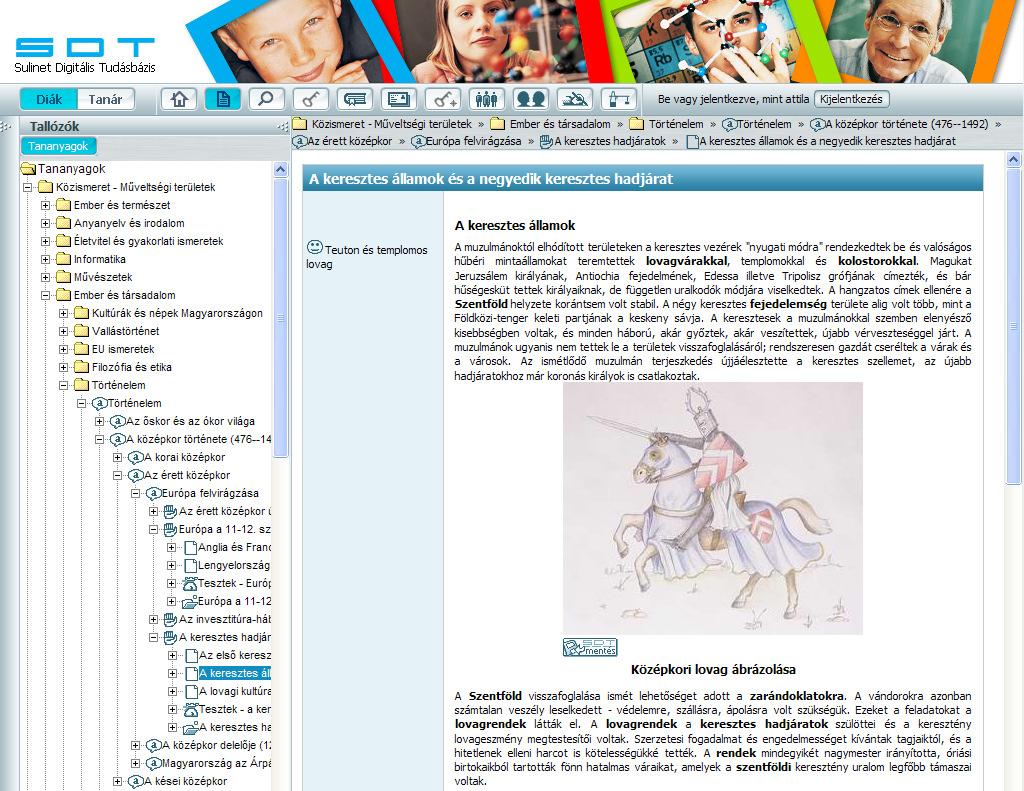Click the Középkori lovag ábrázolása caption
Viewport: 1024px width, 791px height.
click(x=713, y=670)
